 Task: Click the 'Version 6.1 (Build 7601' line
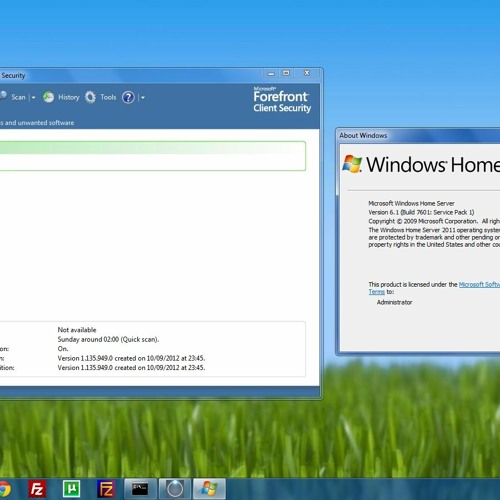point(421,212)
